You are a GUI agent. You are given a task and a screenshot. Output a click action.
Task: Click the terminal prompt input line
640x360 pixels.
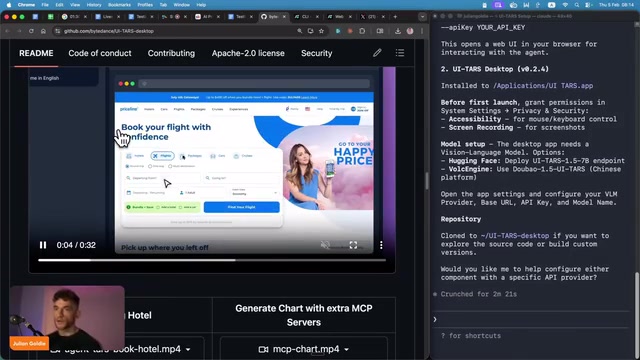pyautogui.click(x=531, y=319)
